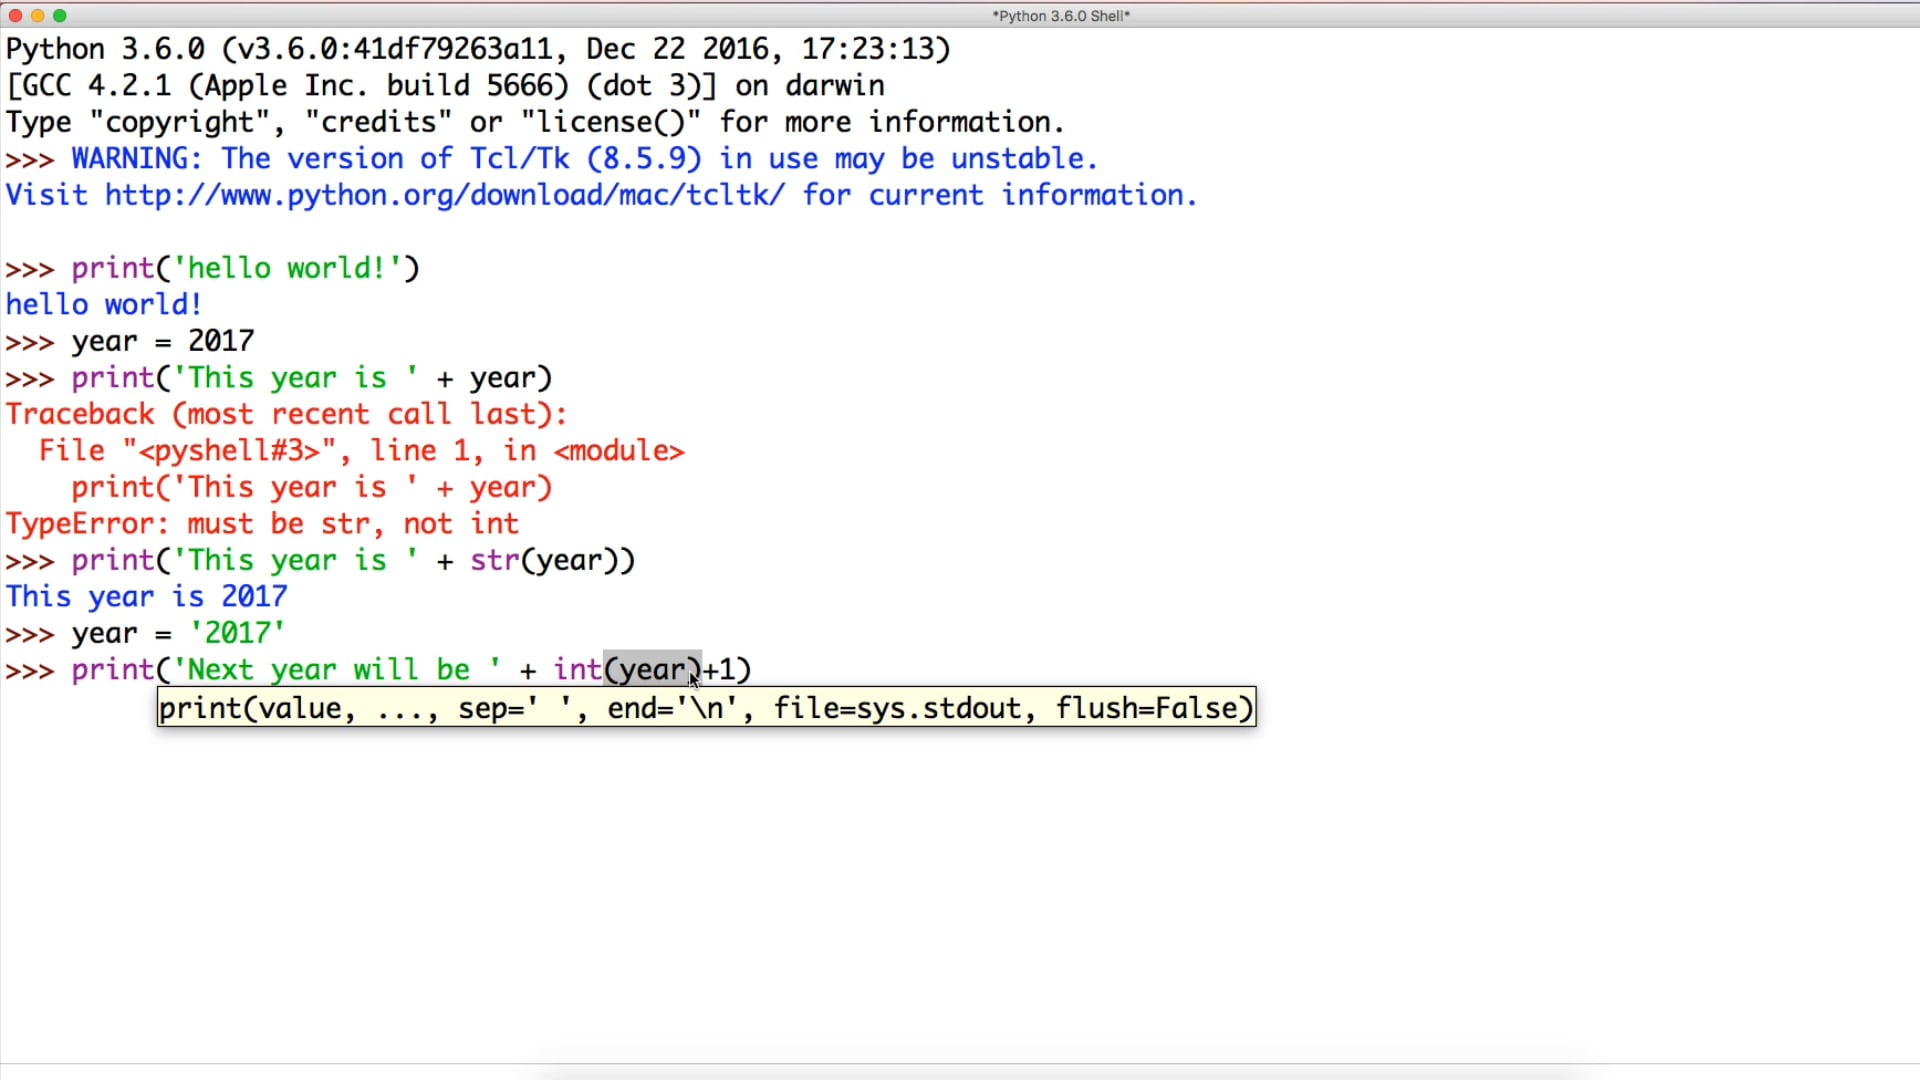Place cursor on the 'hello world!' print statement
This screenshot has height=1080, width=1920.
245,268
